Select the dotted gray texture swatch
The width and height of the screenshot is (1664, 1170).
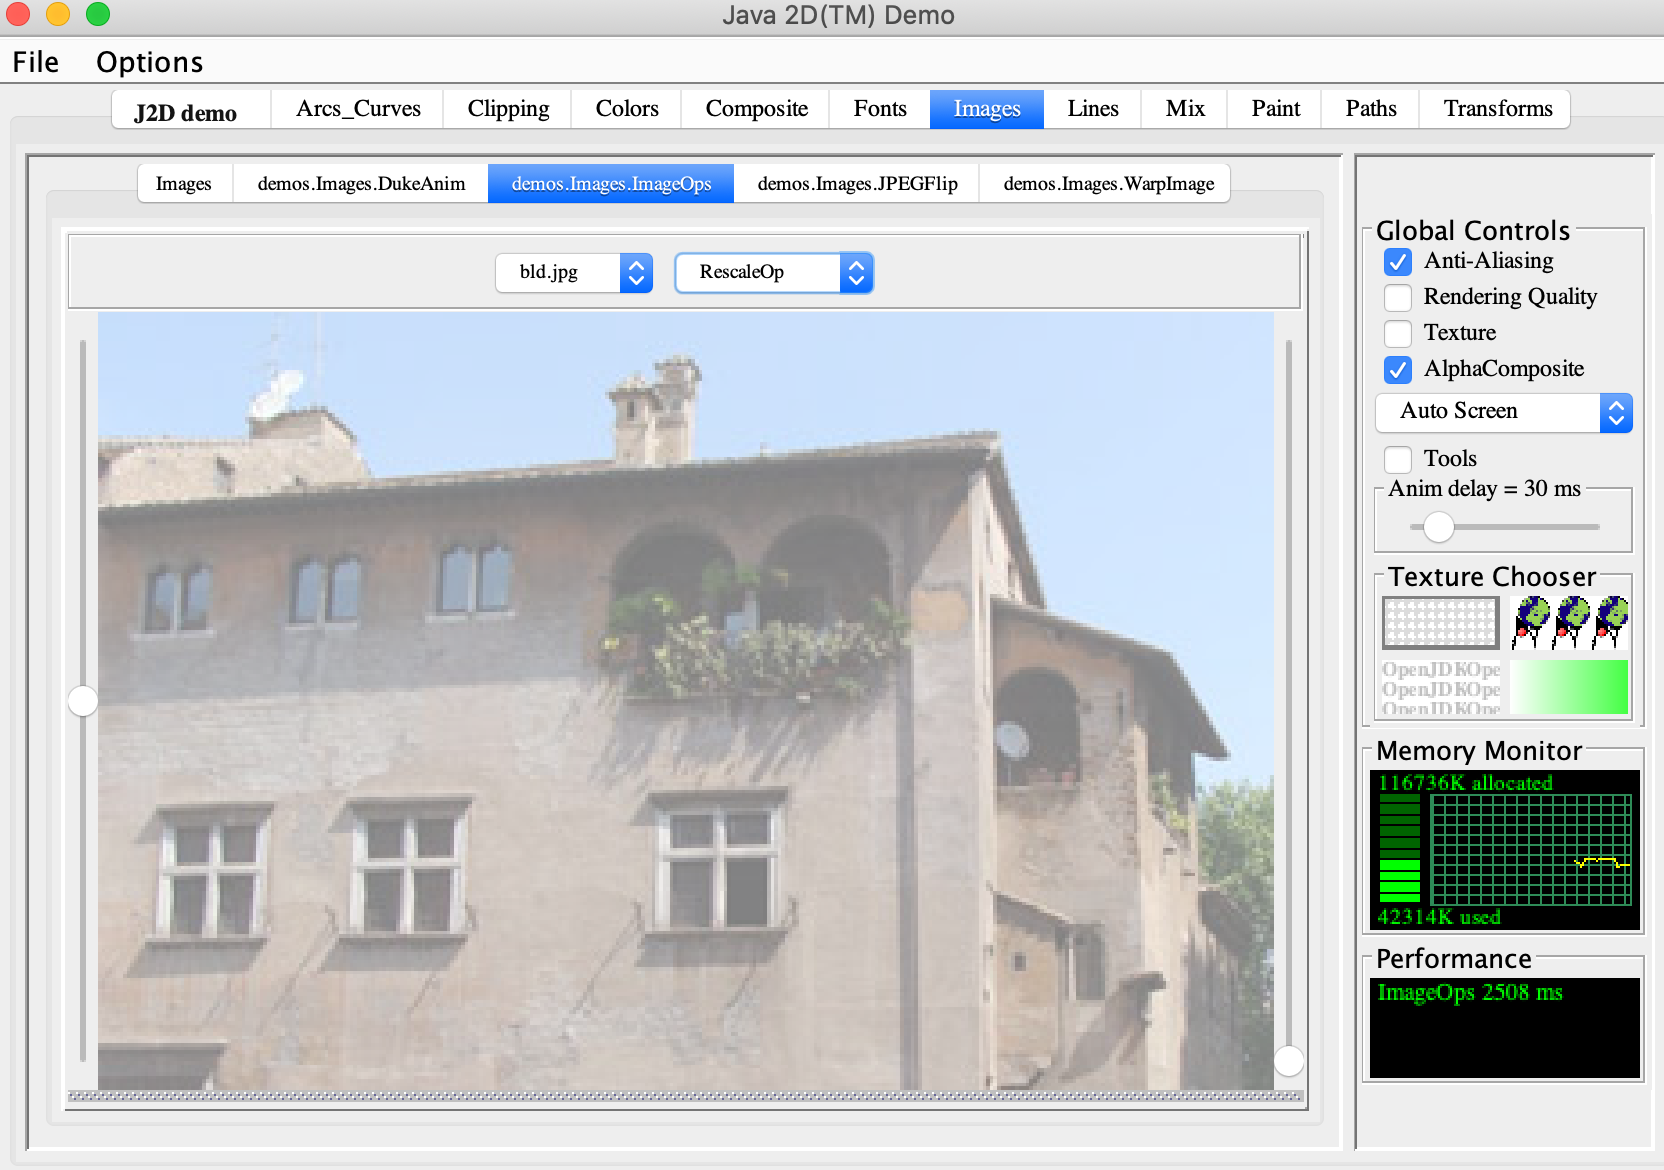(x=1440, y=623)
